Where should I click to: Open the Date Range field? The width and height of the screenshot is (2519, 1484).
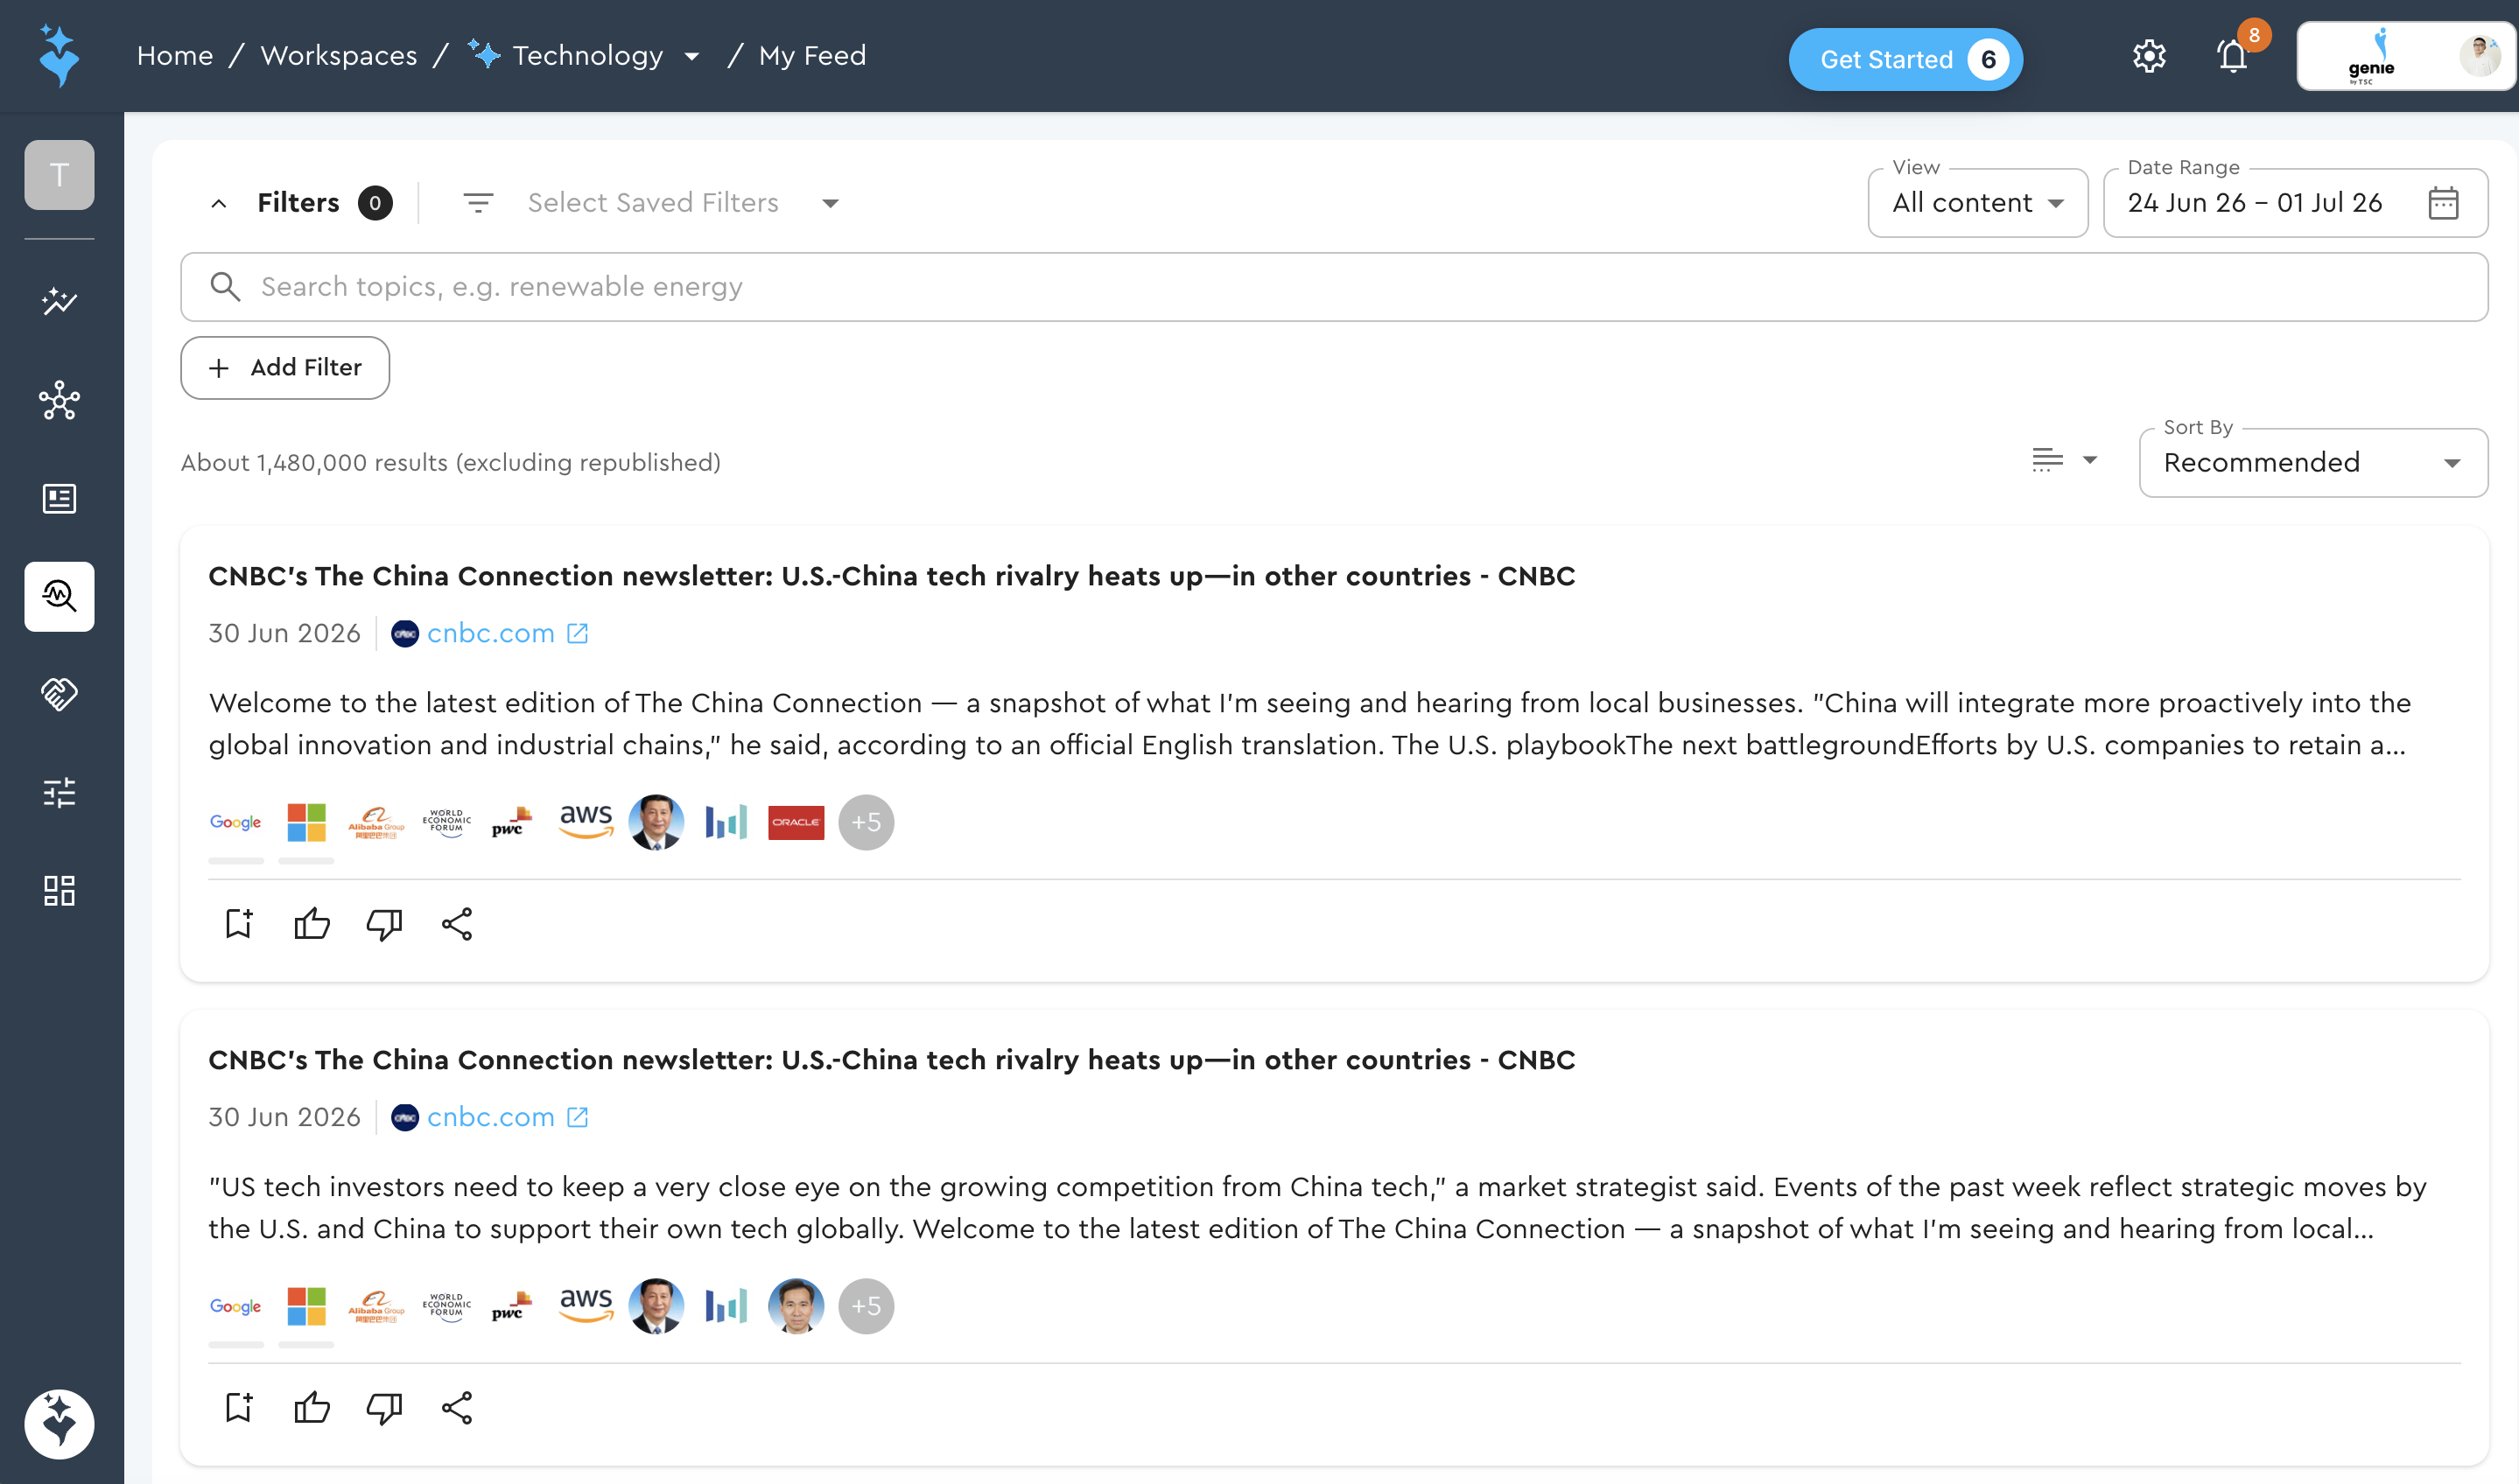click(x=2295, y=203)
